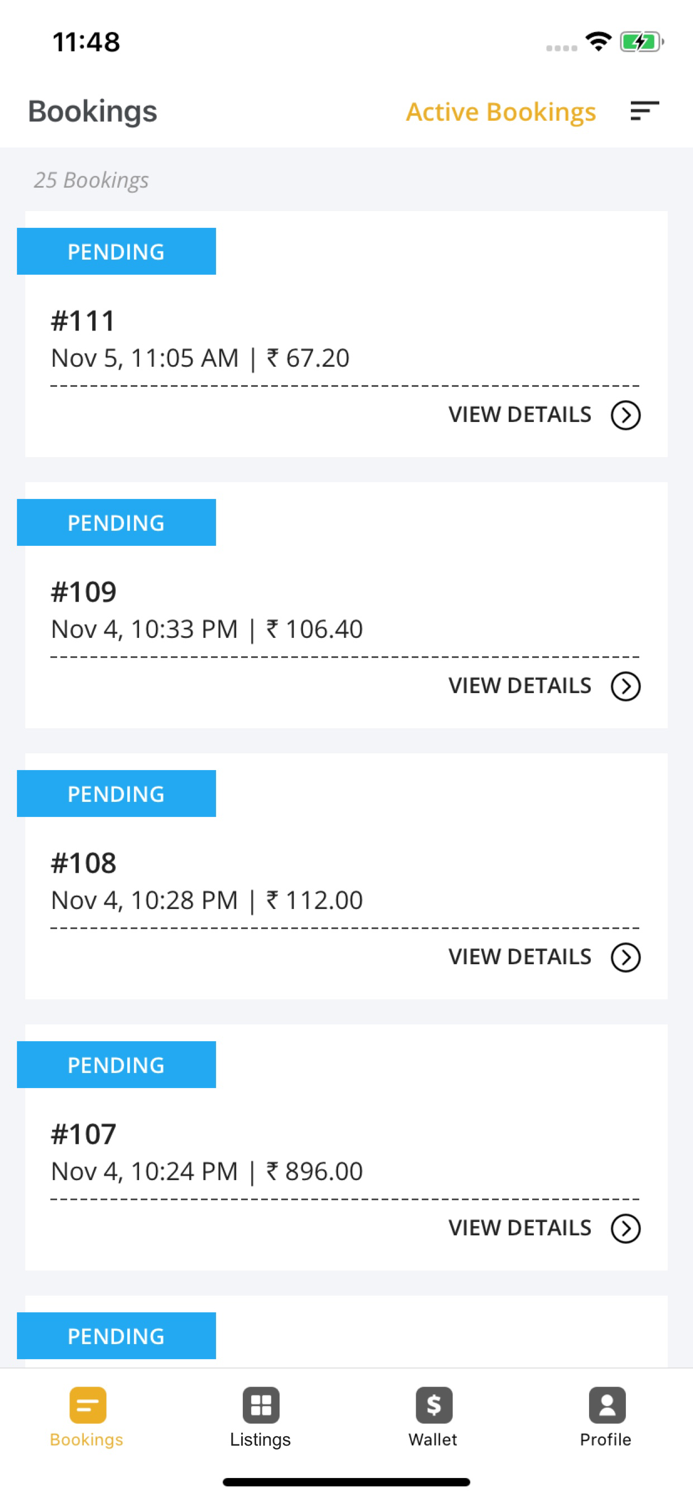Open VIEW DETAILS for booking #111

coord(519,415)
